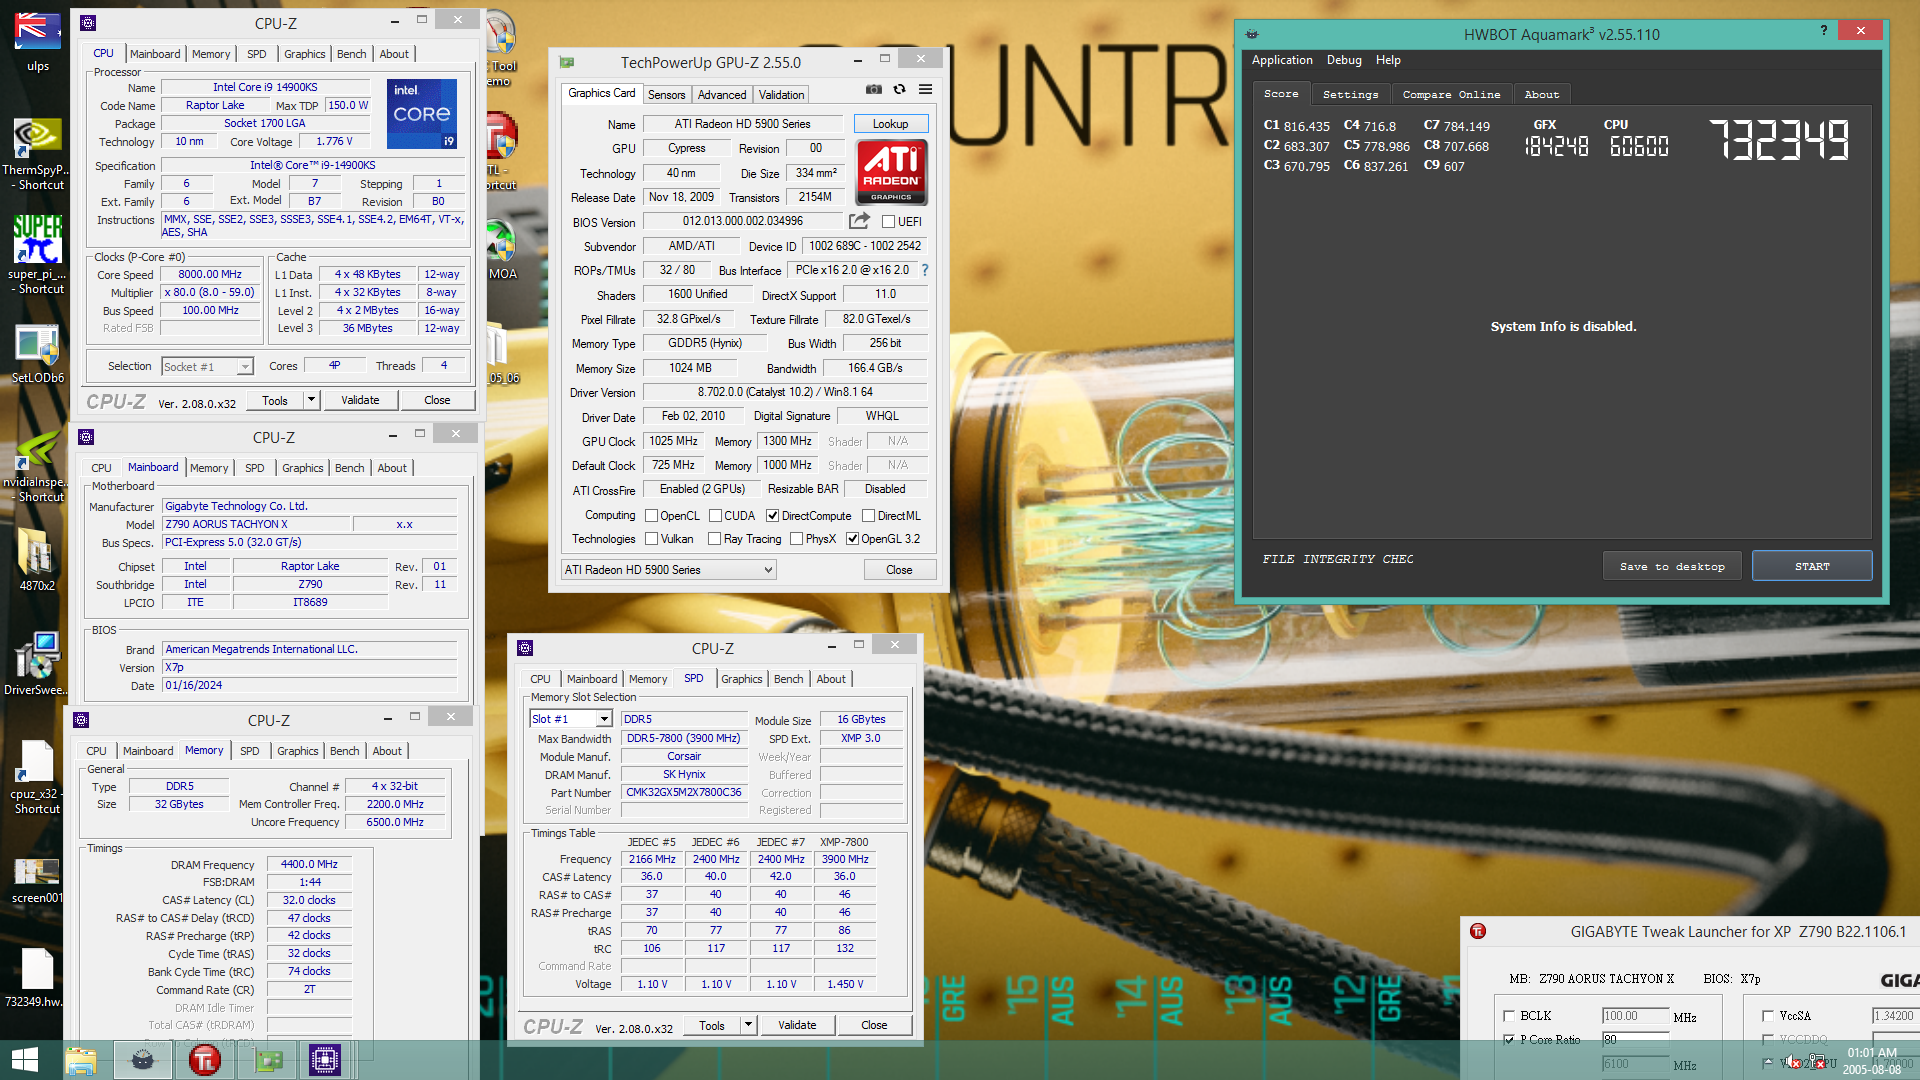
Task: Click the GPU-Z refresh icon
Action: click(900, 89)
